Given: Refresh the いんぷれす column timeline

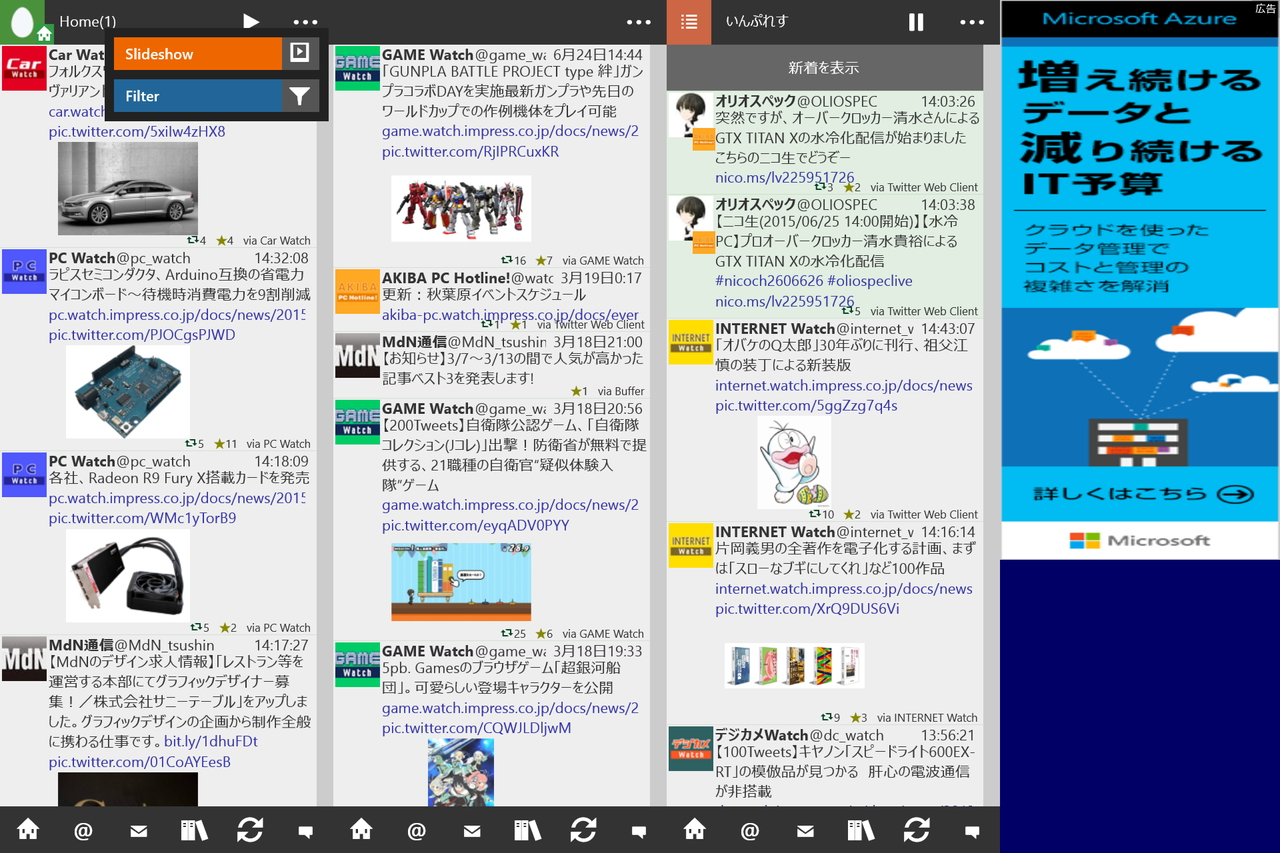Looking at the screenshot, I should (x=916, y=830).
